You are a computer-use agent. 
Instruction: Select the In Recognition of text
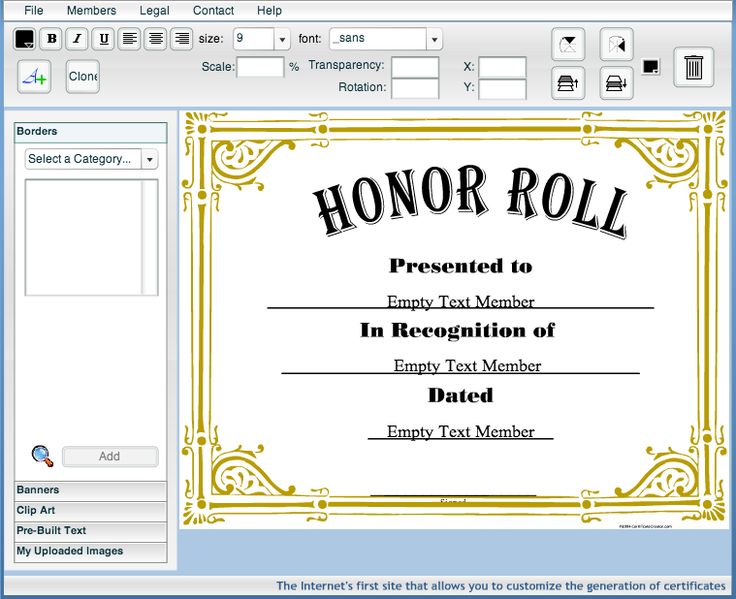[458, 330]
